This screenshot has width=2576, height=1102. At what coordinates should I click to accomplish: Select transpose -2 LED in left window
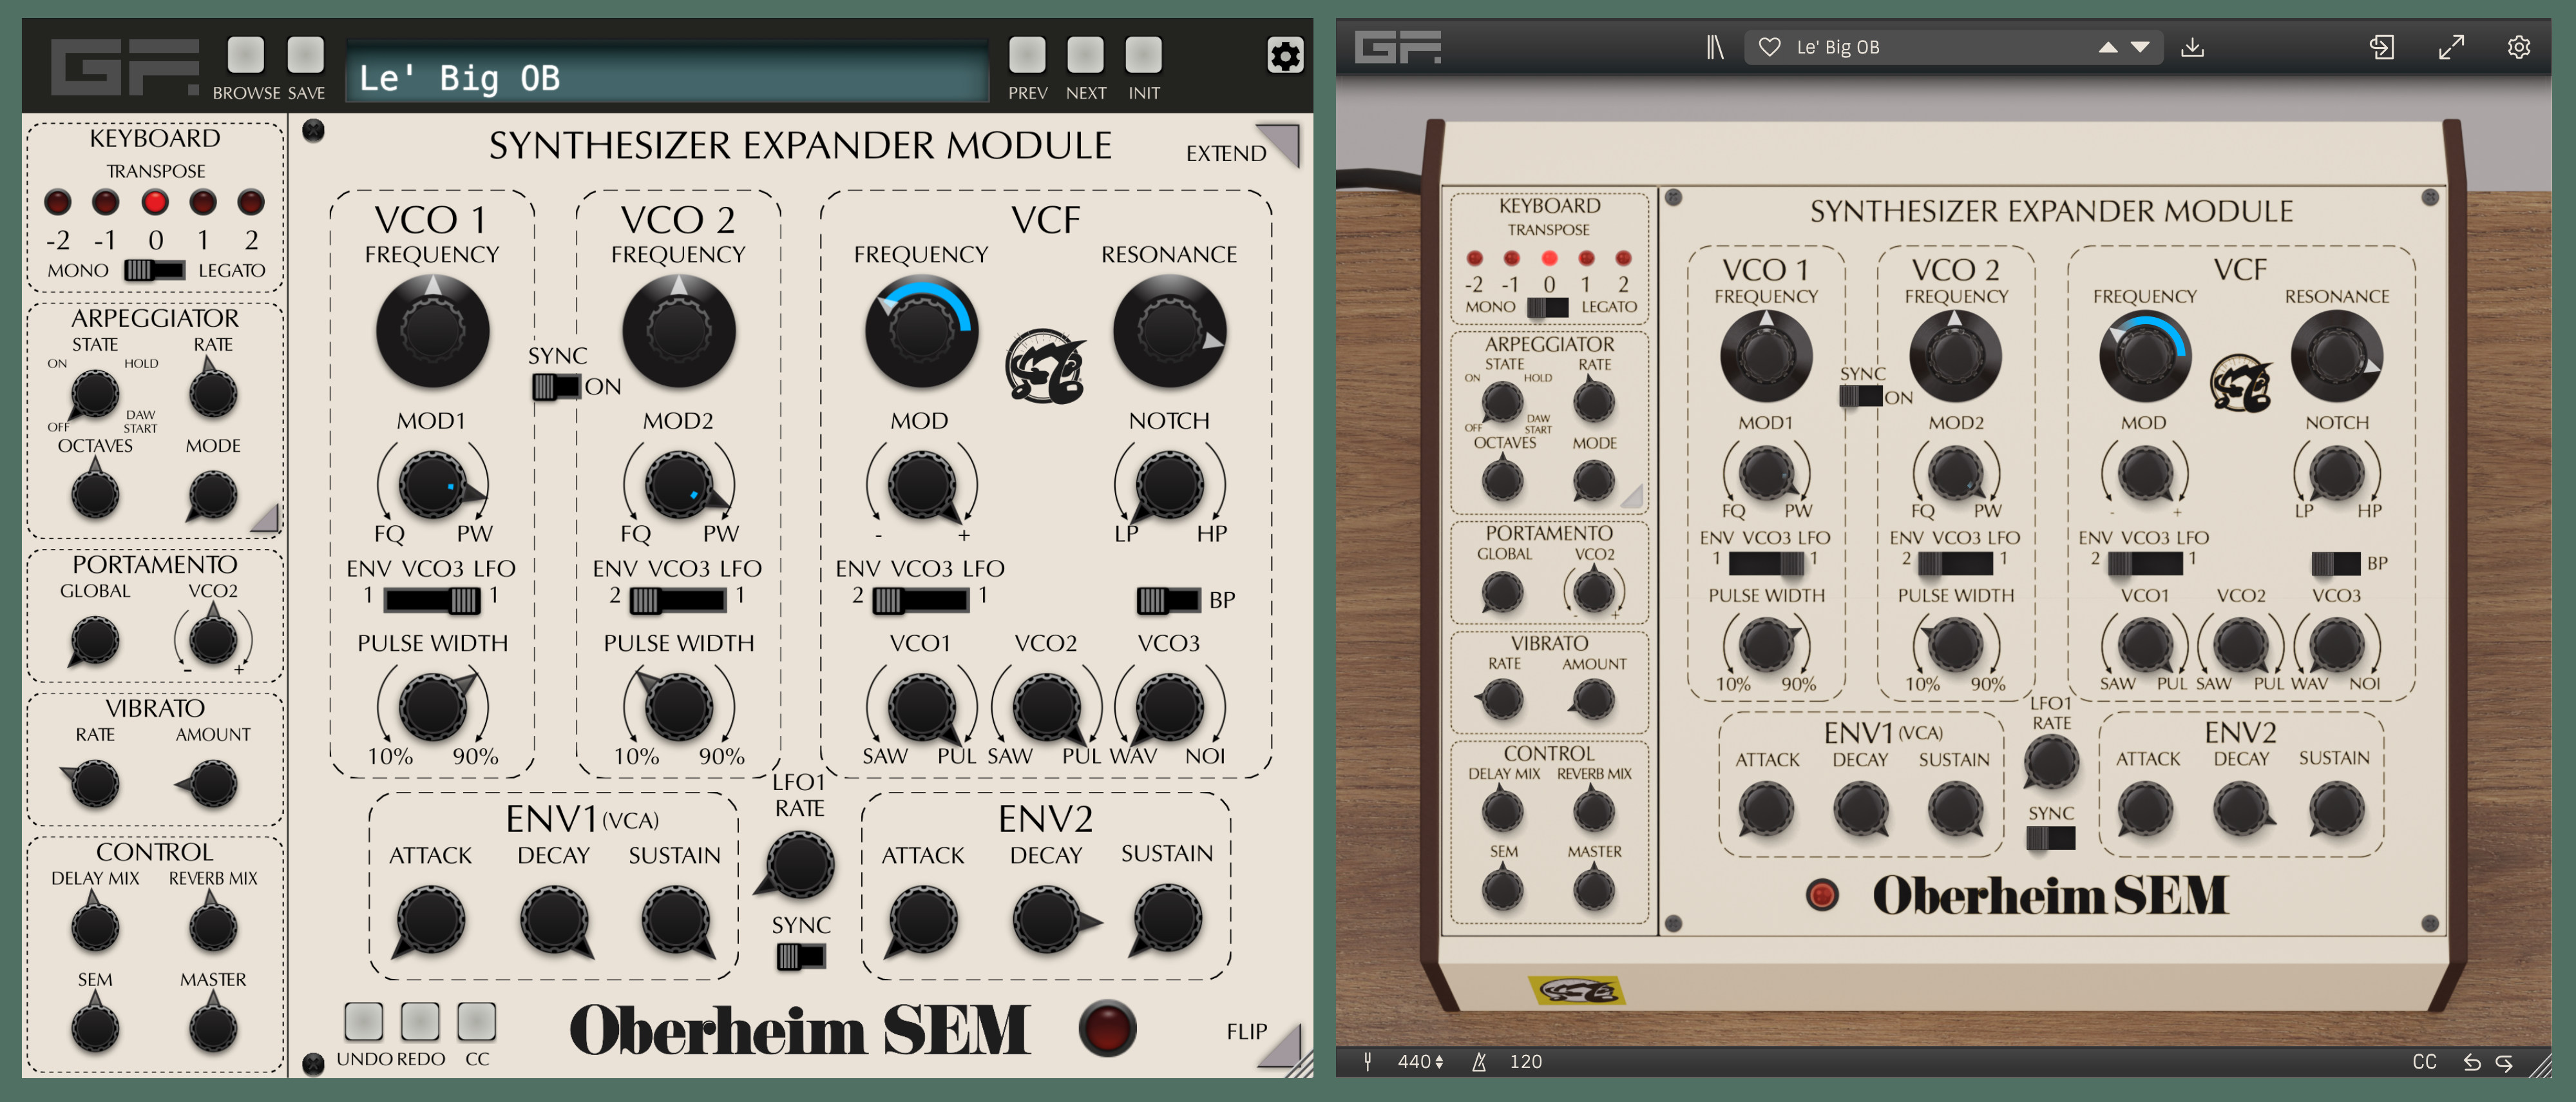pos(58,202)
